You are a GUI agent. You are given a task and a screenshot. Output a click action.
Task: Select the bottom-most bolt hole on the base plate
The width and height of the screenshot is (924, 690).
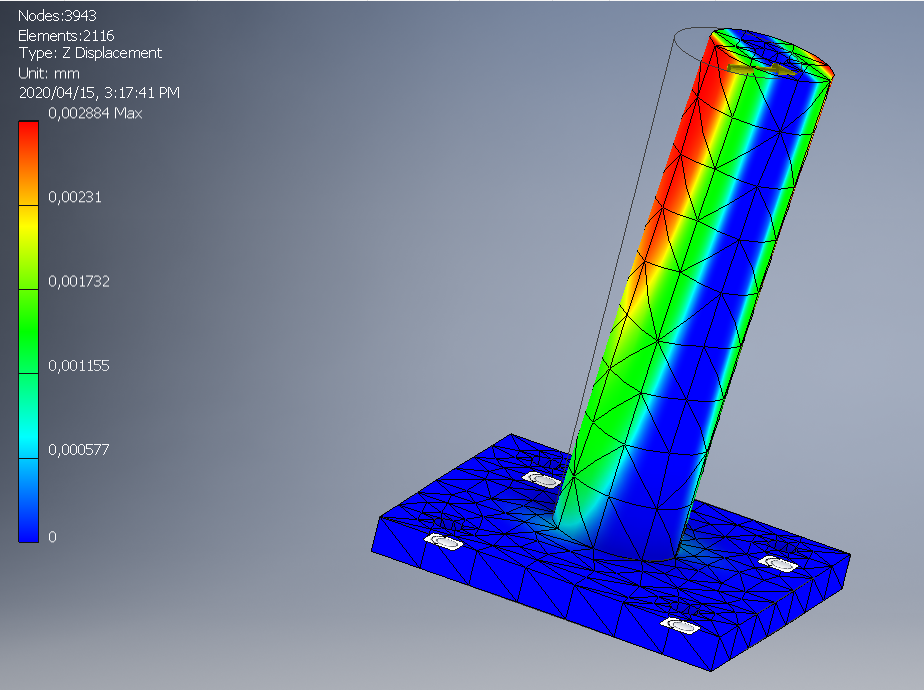pyautogui.click(x=685, y=627)
